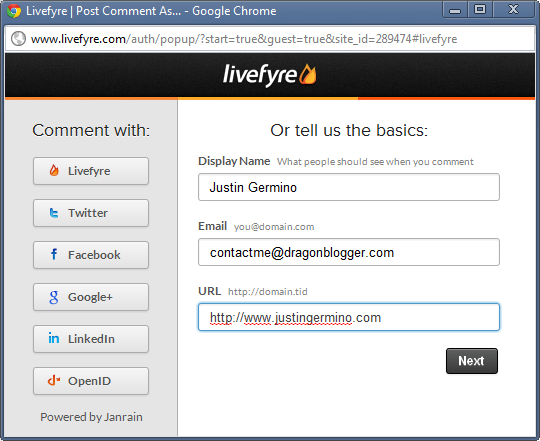Click the globe site-info icon in address bar
The width and height of the screenshot is (540, 441).
18,39
